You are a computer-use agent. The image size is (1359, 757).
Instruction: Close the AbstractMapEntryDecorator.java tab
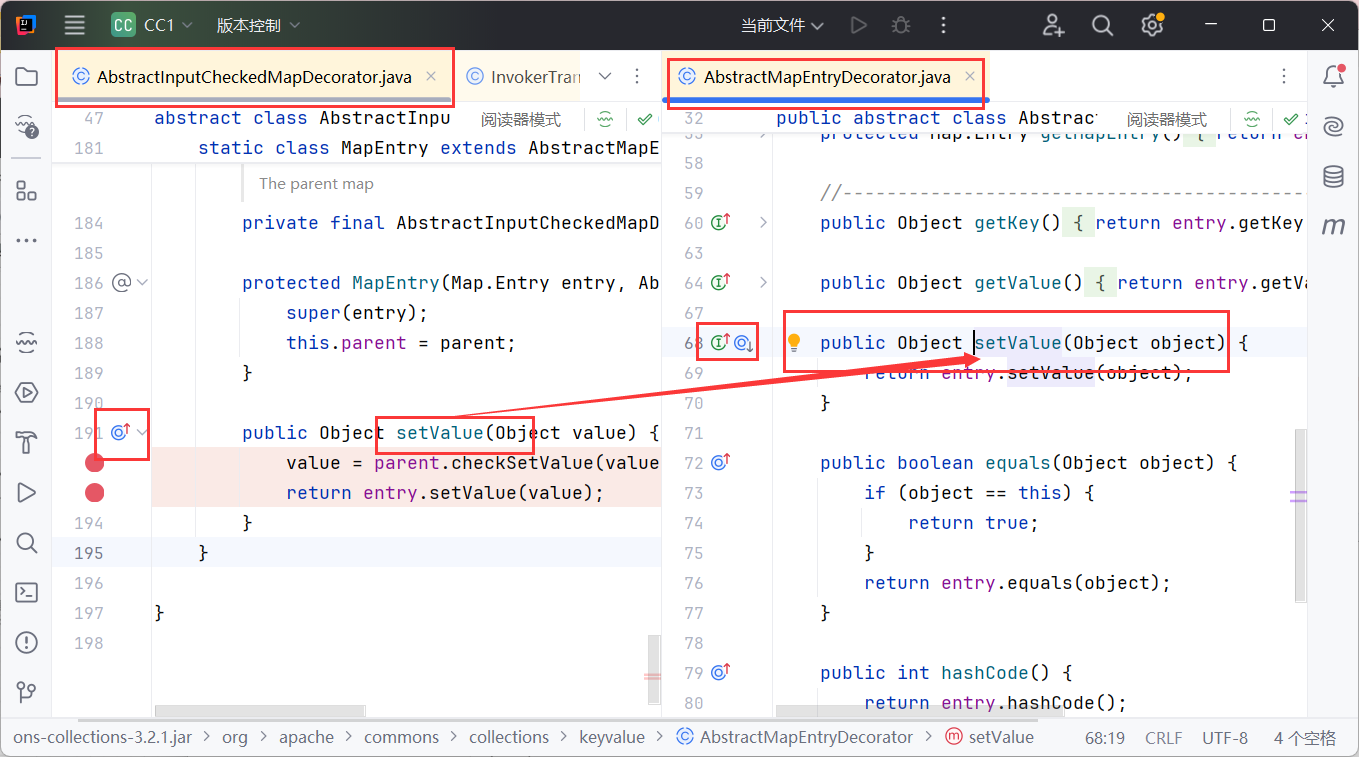(970, 77)
